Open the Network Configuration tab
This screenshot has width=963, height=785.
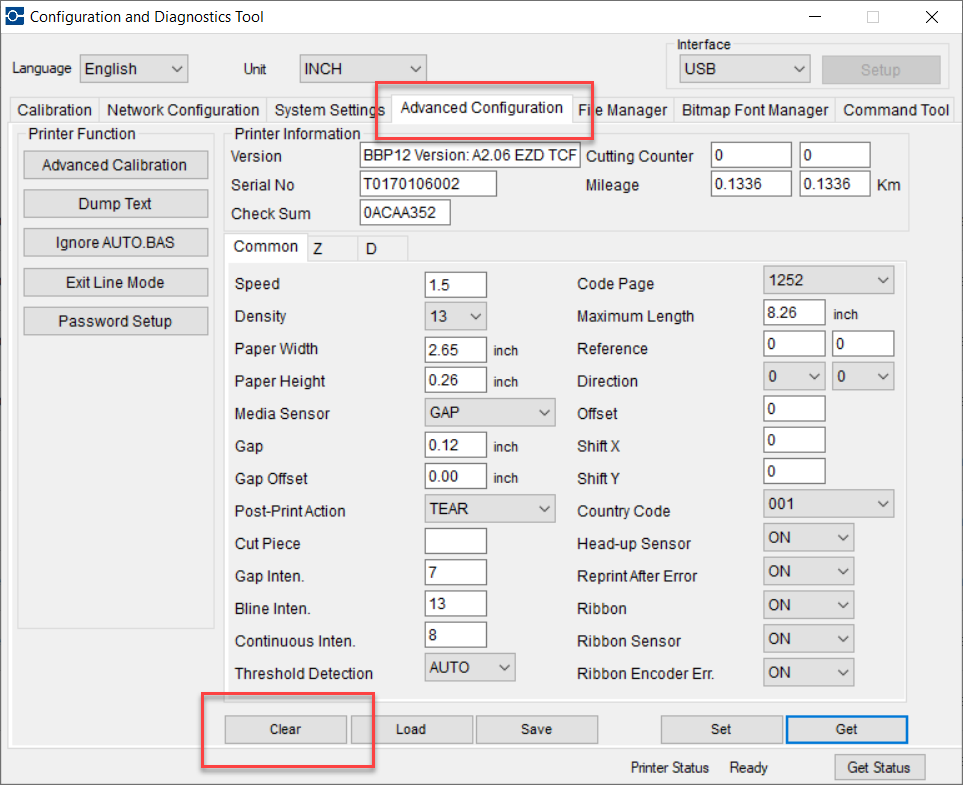point(183,110)
